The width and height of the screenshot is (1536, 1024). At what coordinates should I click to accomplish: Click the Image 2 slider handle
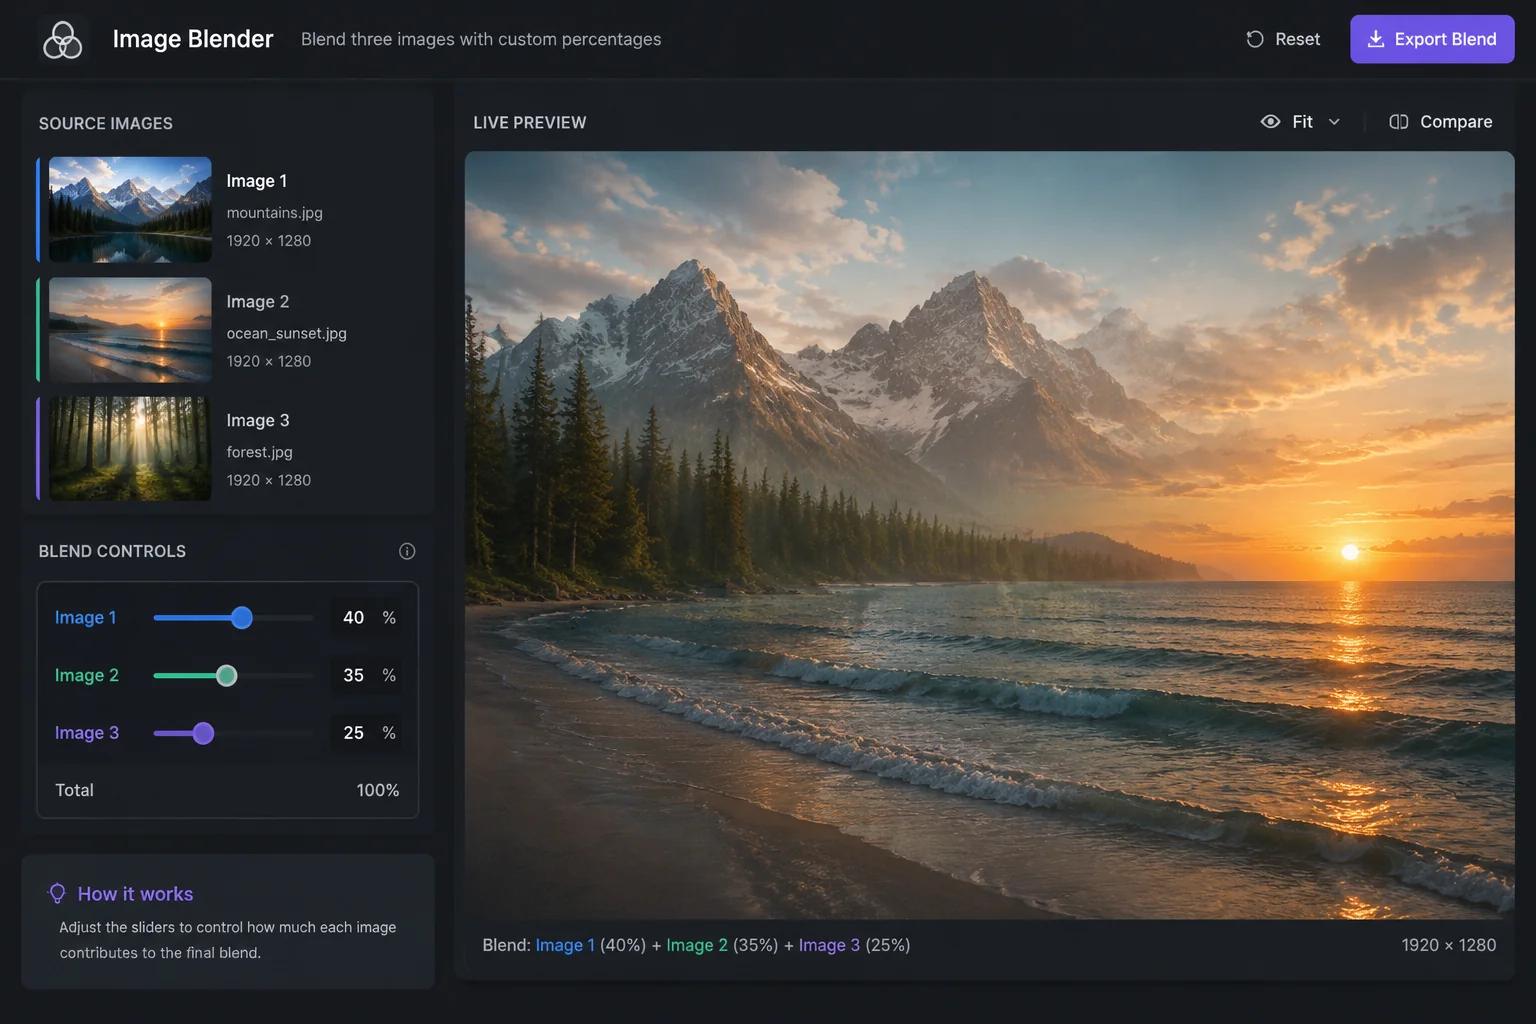(x=227, y=676)
